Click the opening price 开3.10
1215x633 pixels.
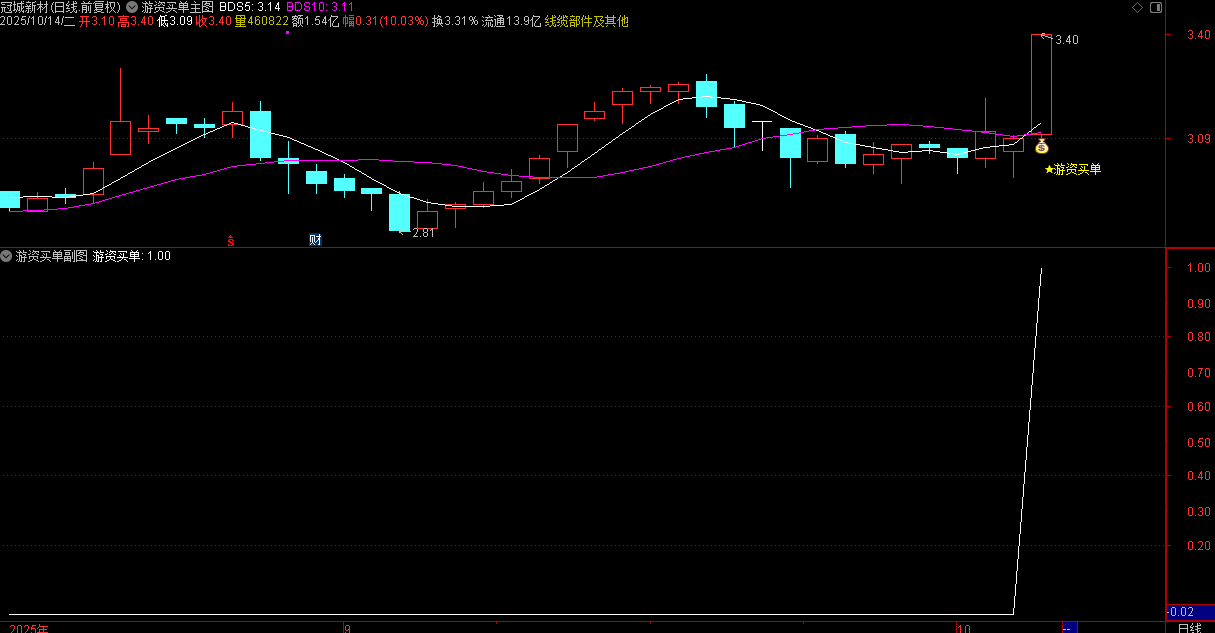(97, 20)
